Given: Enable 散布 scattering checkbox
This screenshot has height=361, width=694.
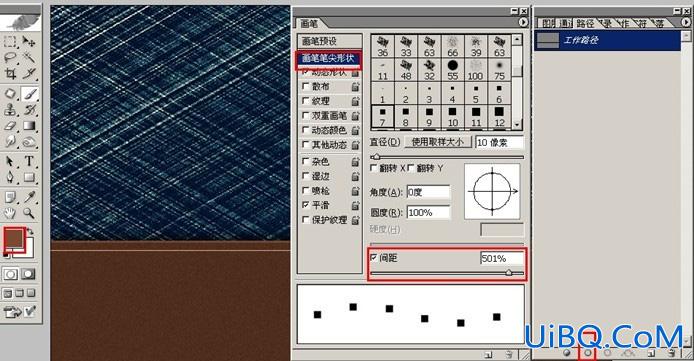Looking at the screenshot, I should point(305,86).
